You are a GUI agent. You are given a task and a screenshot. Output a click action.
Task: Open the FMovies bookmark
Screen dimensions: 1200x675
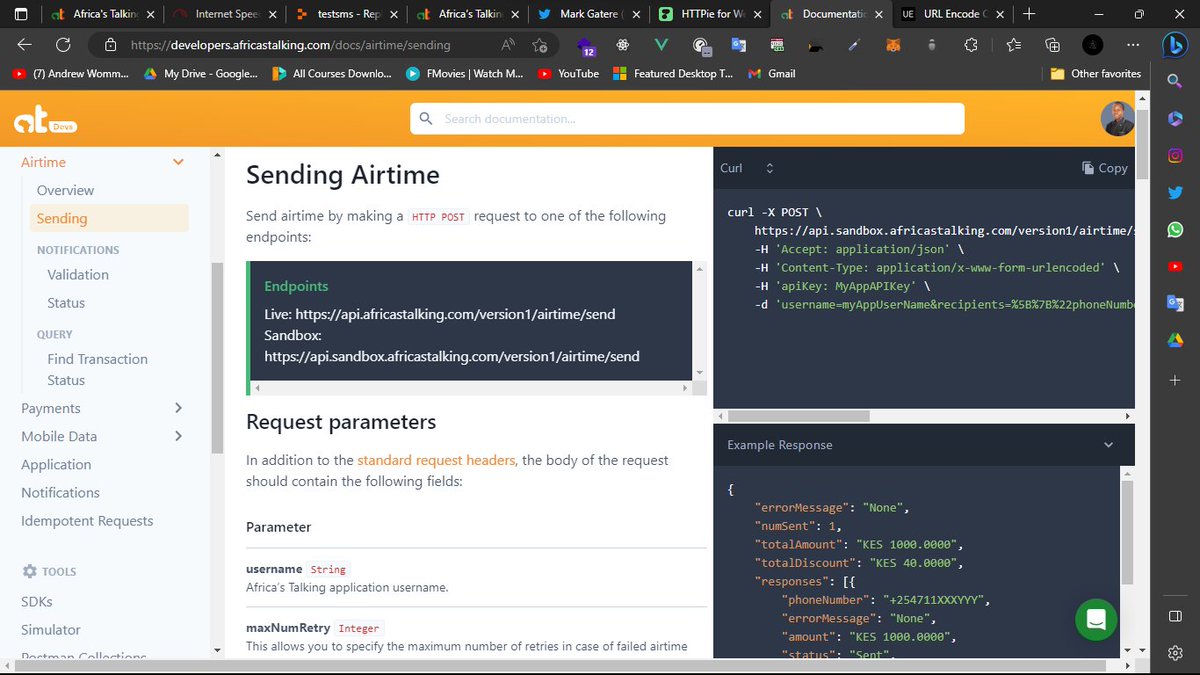(465, 73)
